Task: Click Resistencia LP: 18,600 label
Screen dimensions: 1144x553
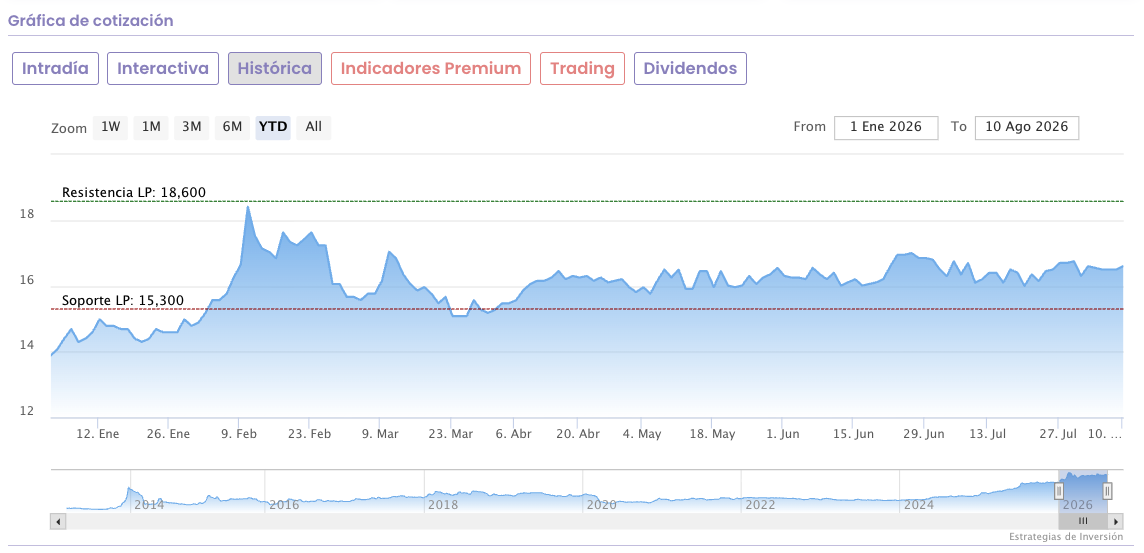Action: tap(134, 193)
